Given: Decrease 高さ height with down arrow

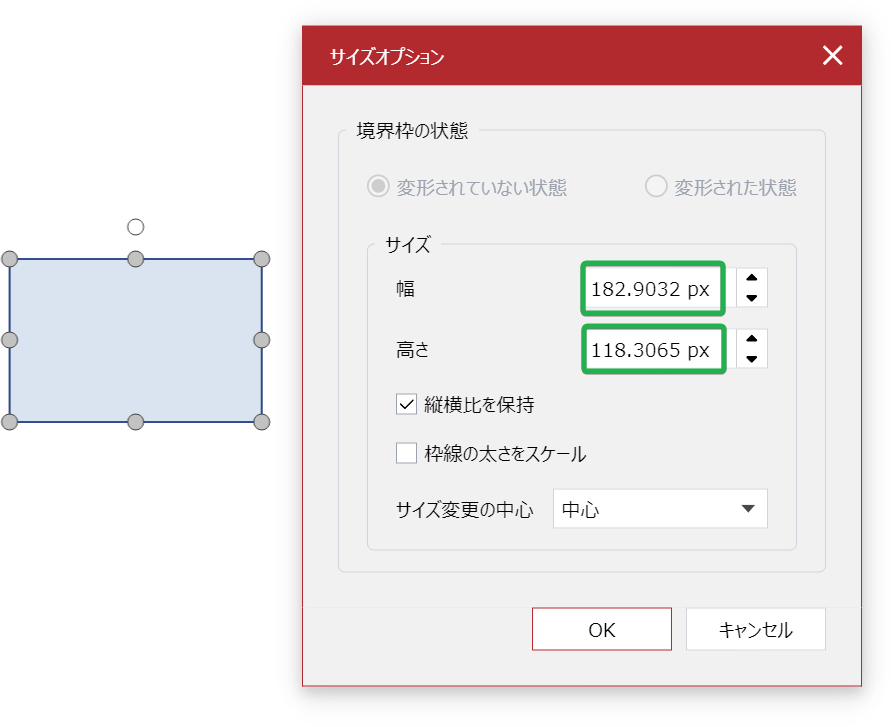Looking at the screenshot, I should [752, 359].
